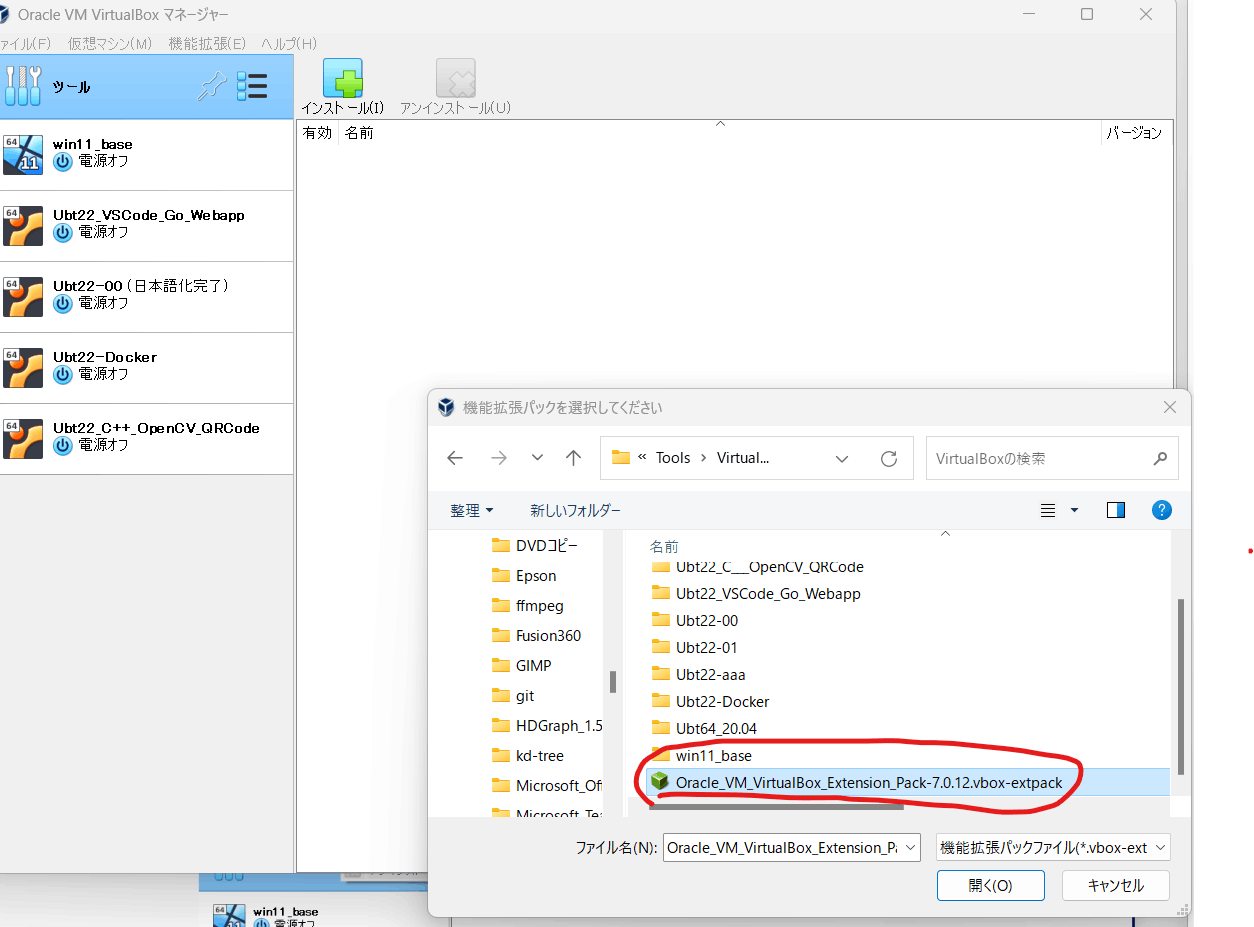Image resolution: width=1254 pixels, height=927 pixels.
Task: Select HDGraph_1.5 in the folder tree
Action: coord(559,726)
